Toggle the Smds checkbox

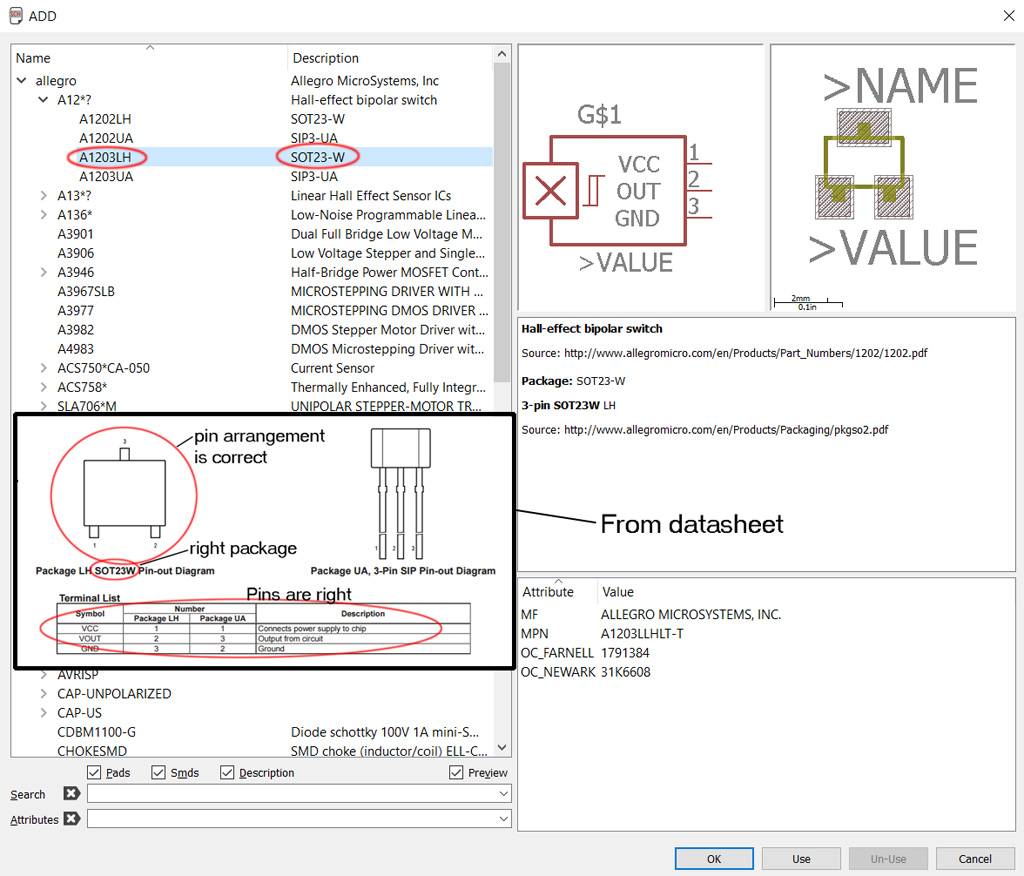(x=158, y=772)
